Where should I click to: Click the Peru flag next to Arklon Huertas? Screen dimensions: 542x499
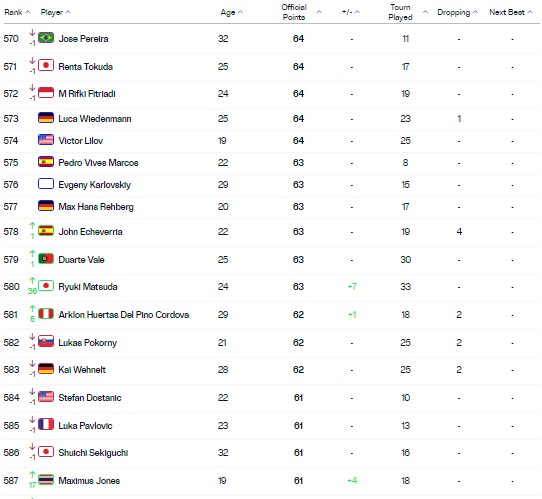click(46, 314)
